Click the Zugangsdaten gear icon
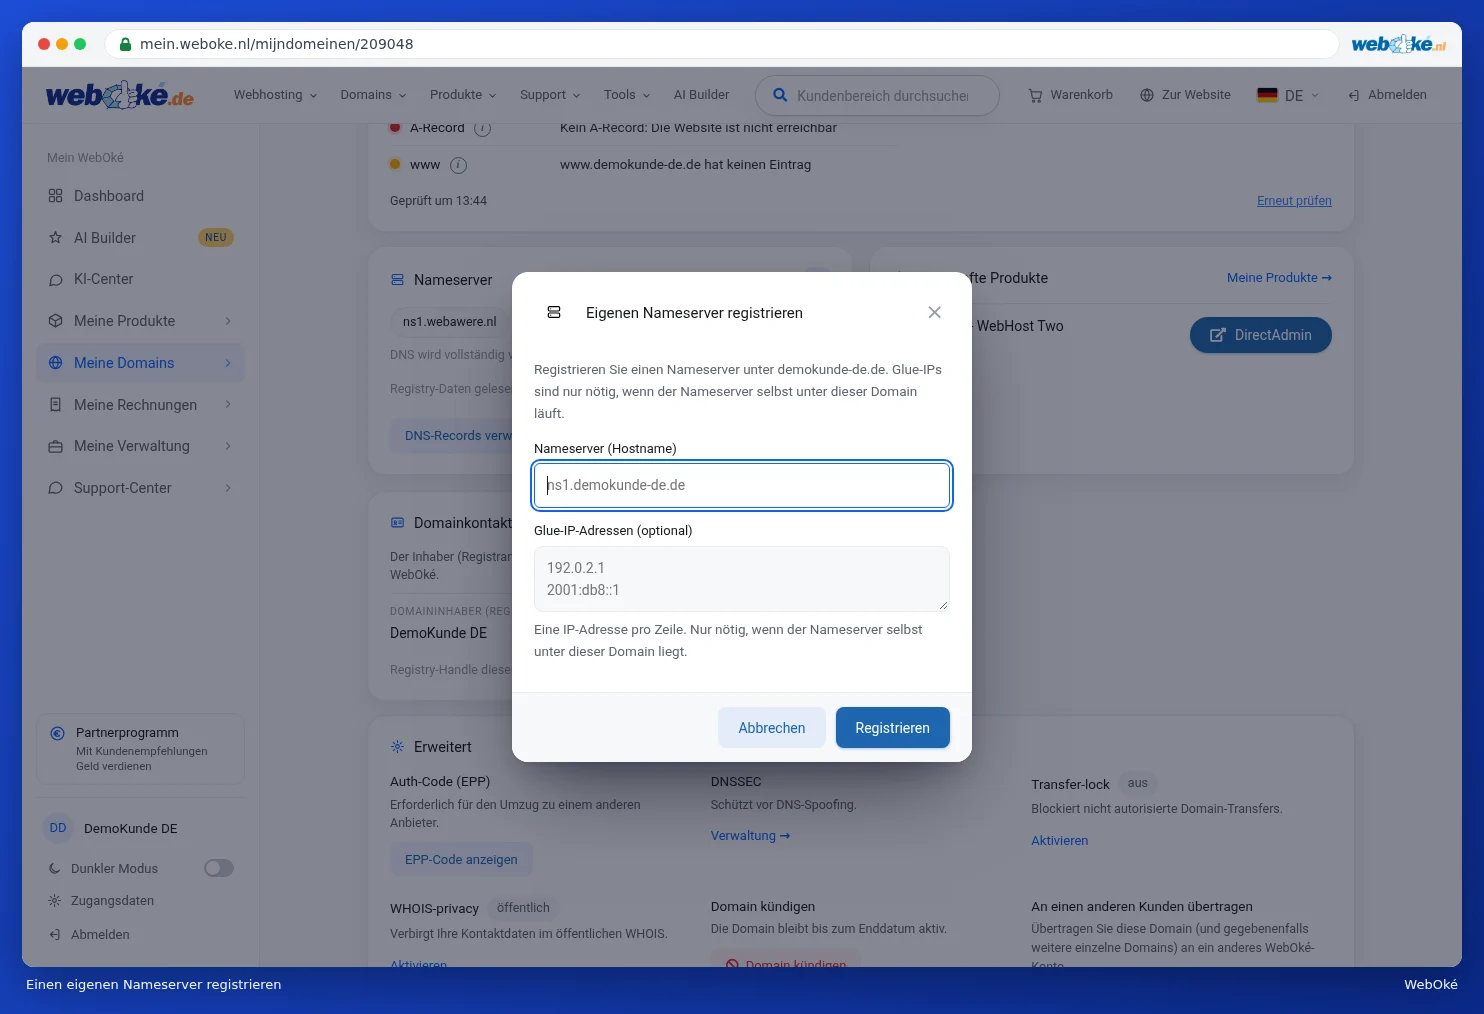1484x1014 pixels. [x=55, y=901]
